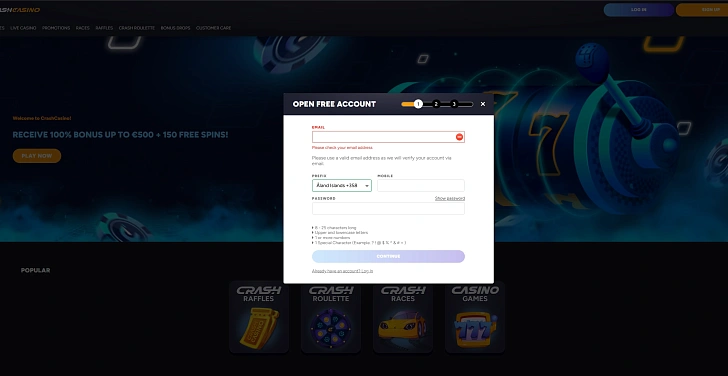Click the red error icon in email field
Viewport: 728px width, 376px height.
tap(459, 137)
